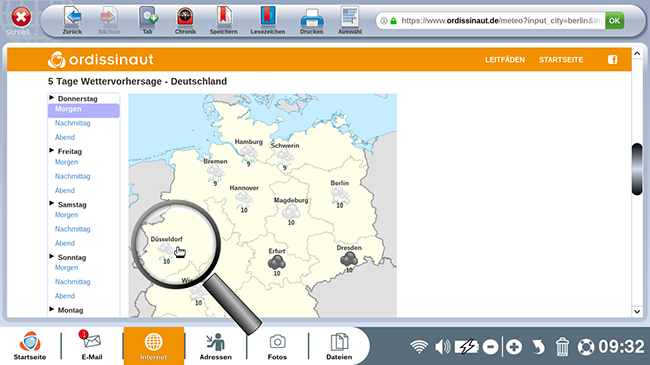Click the vertical scrollbar thumb
The height and width of the screenshot is (365, 650).
coord(637,169)
